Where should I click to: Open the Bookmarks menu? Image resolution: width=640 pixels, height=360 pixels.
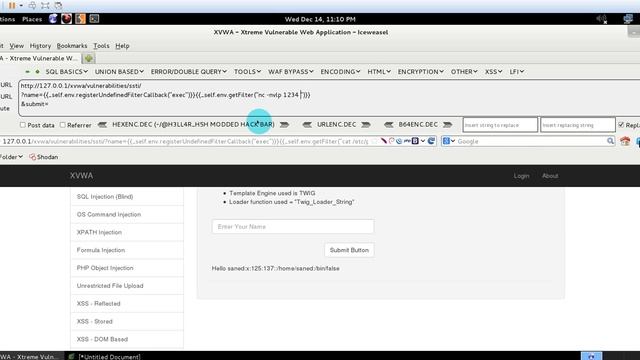(72, 46)
